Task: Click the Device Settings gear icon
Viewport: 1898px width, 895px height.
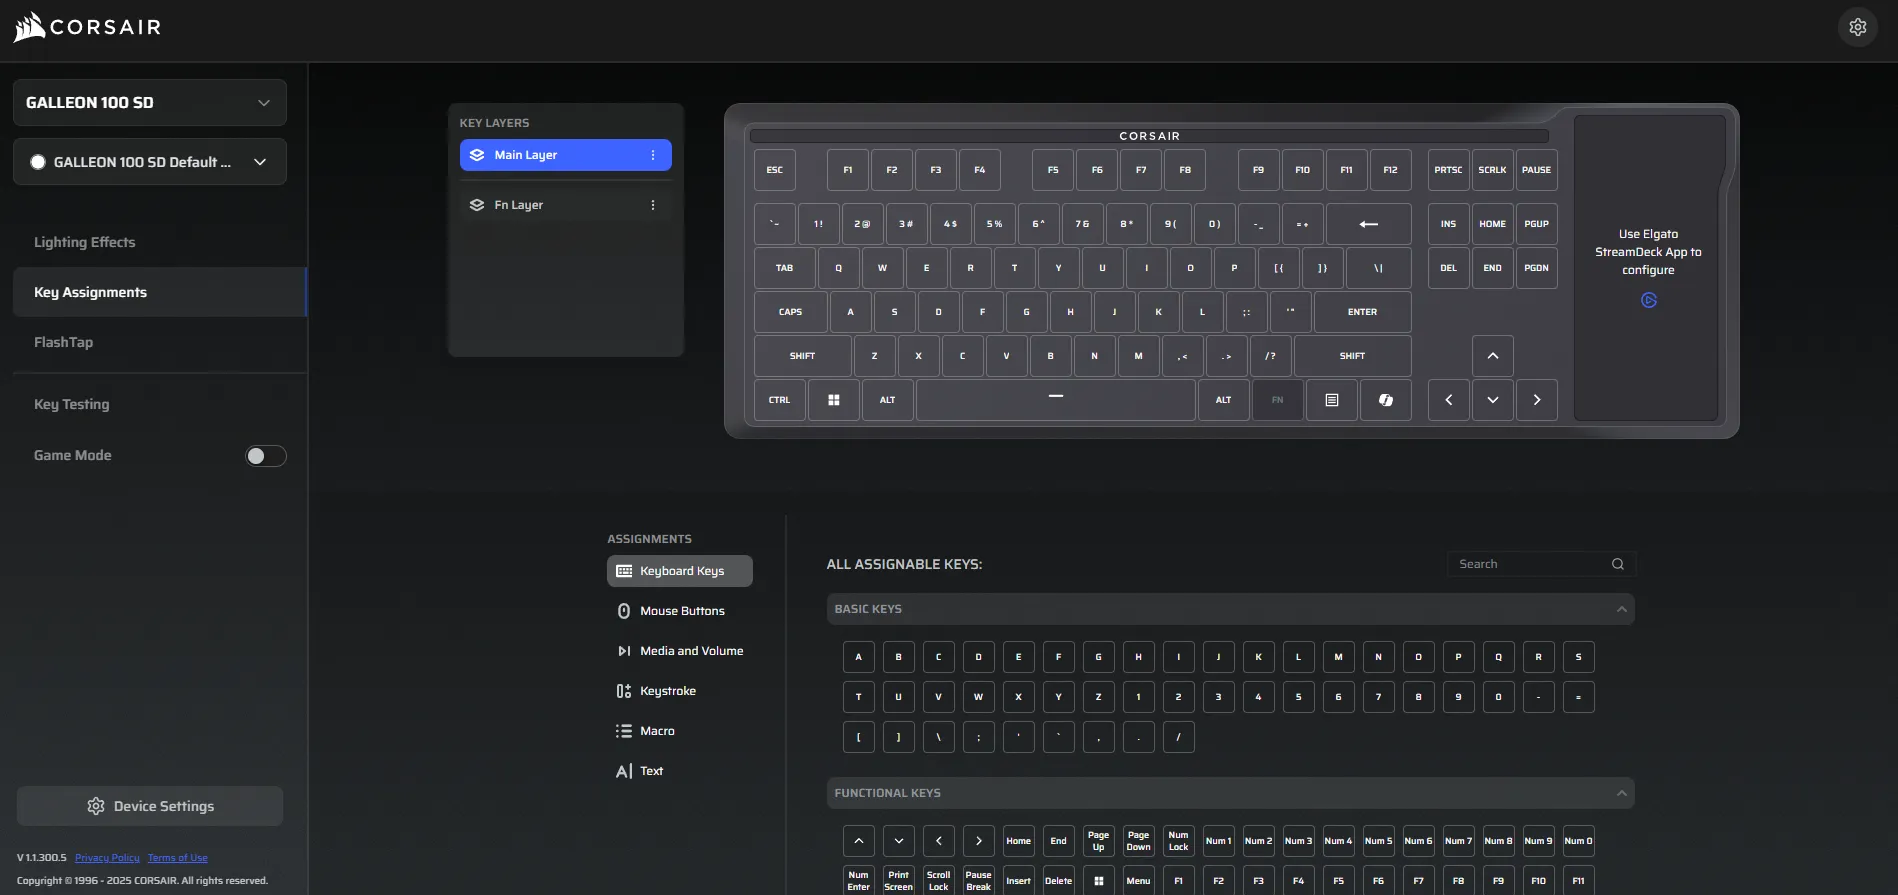Action: (96, 806)
